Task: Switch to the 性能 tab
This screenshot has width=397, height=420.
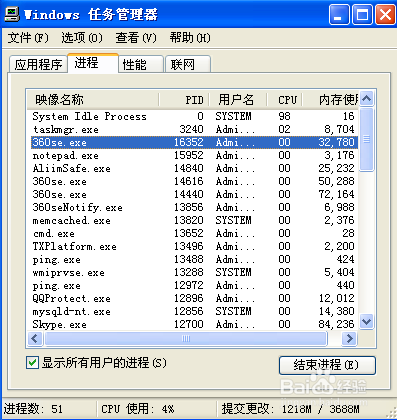Action: click(141, 64)
